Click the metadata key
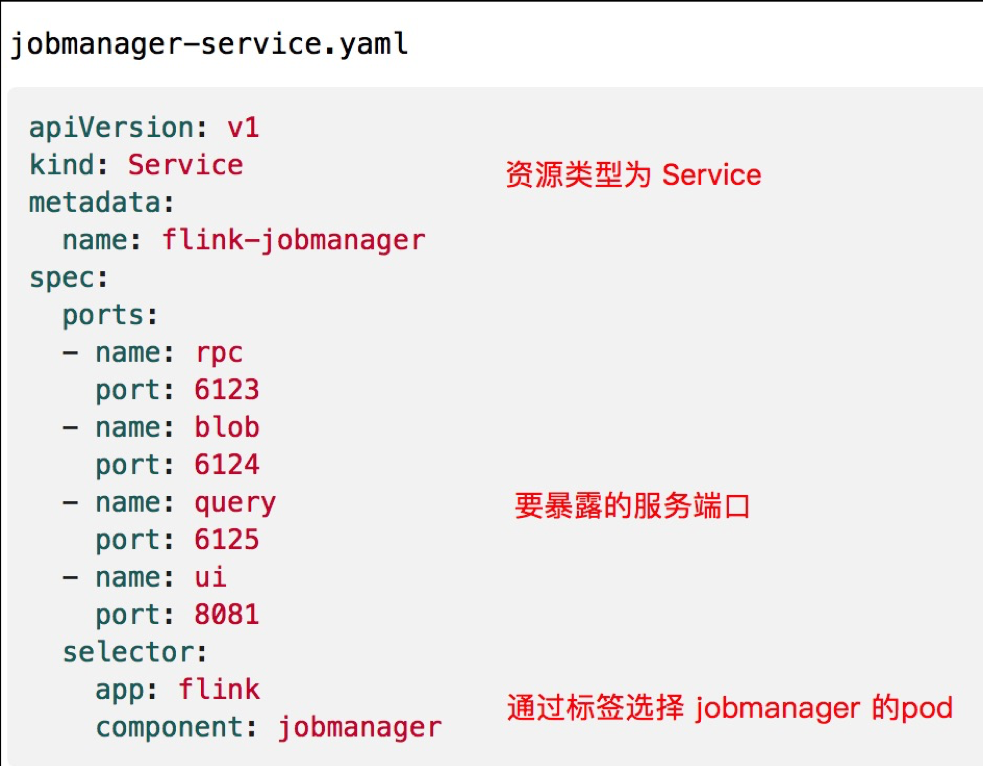983x766 pixels. [x=101, y=202]
